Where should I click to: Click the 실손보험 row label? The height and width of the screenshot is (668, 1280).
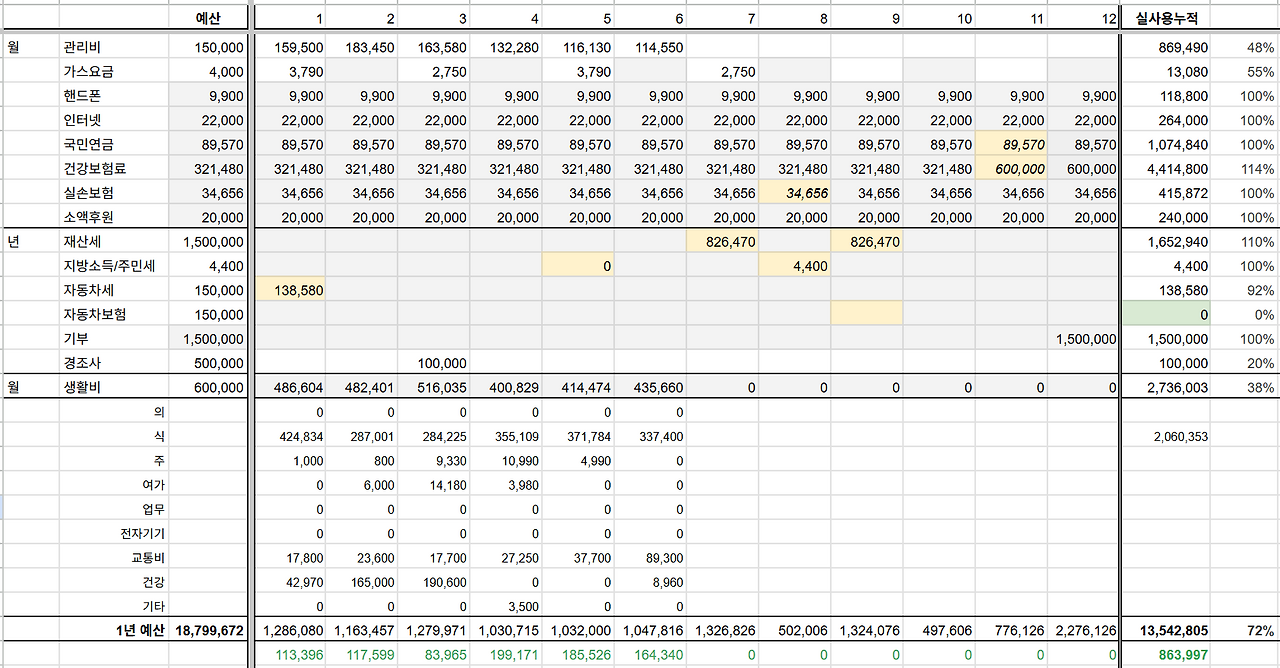tap(86, 193)
